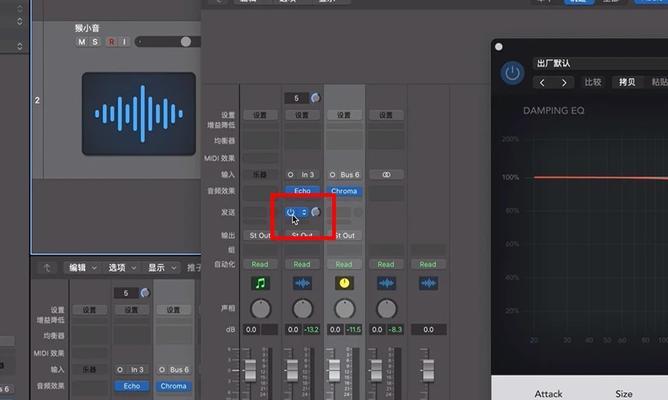
Task: Click the track volume slider knob
Action: [186, 41]
